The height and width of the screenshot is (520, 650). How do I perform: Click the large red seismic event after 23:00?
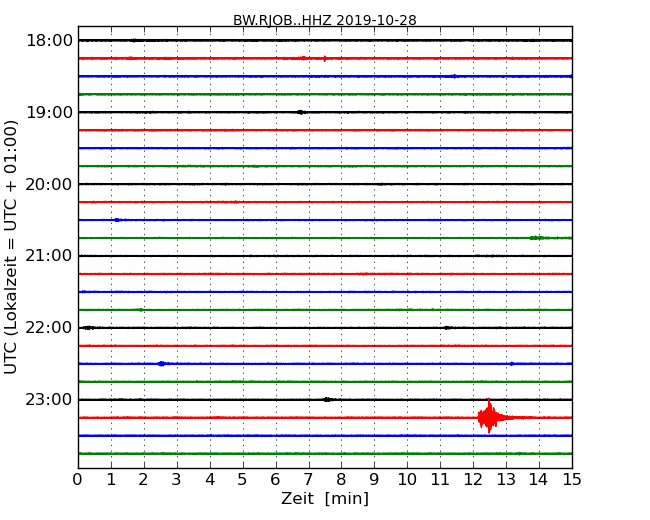point(490,417)
